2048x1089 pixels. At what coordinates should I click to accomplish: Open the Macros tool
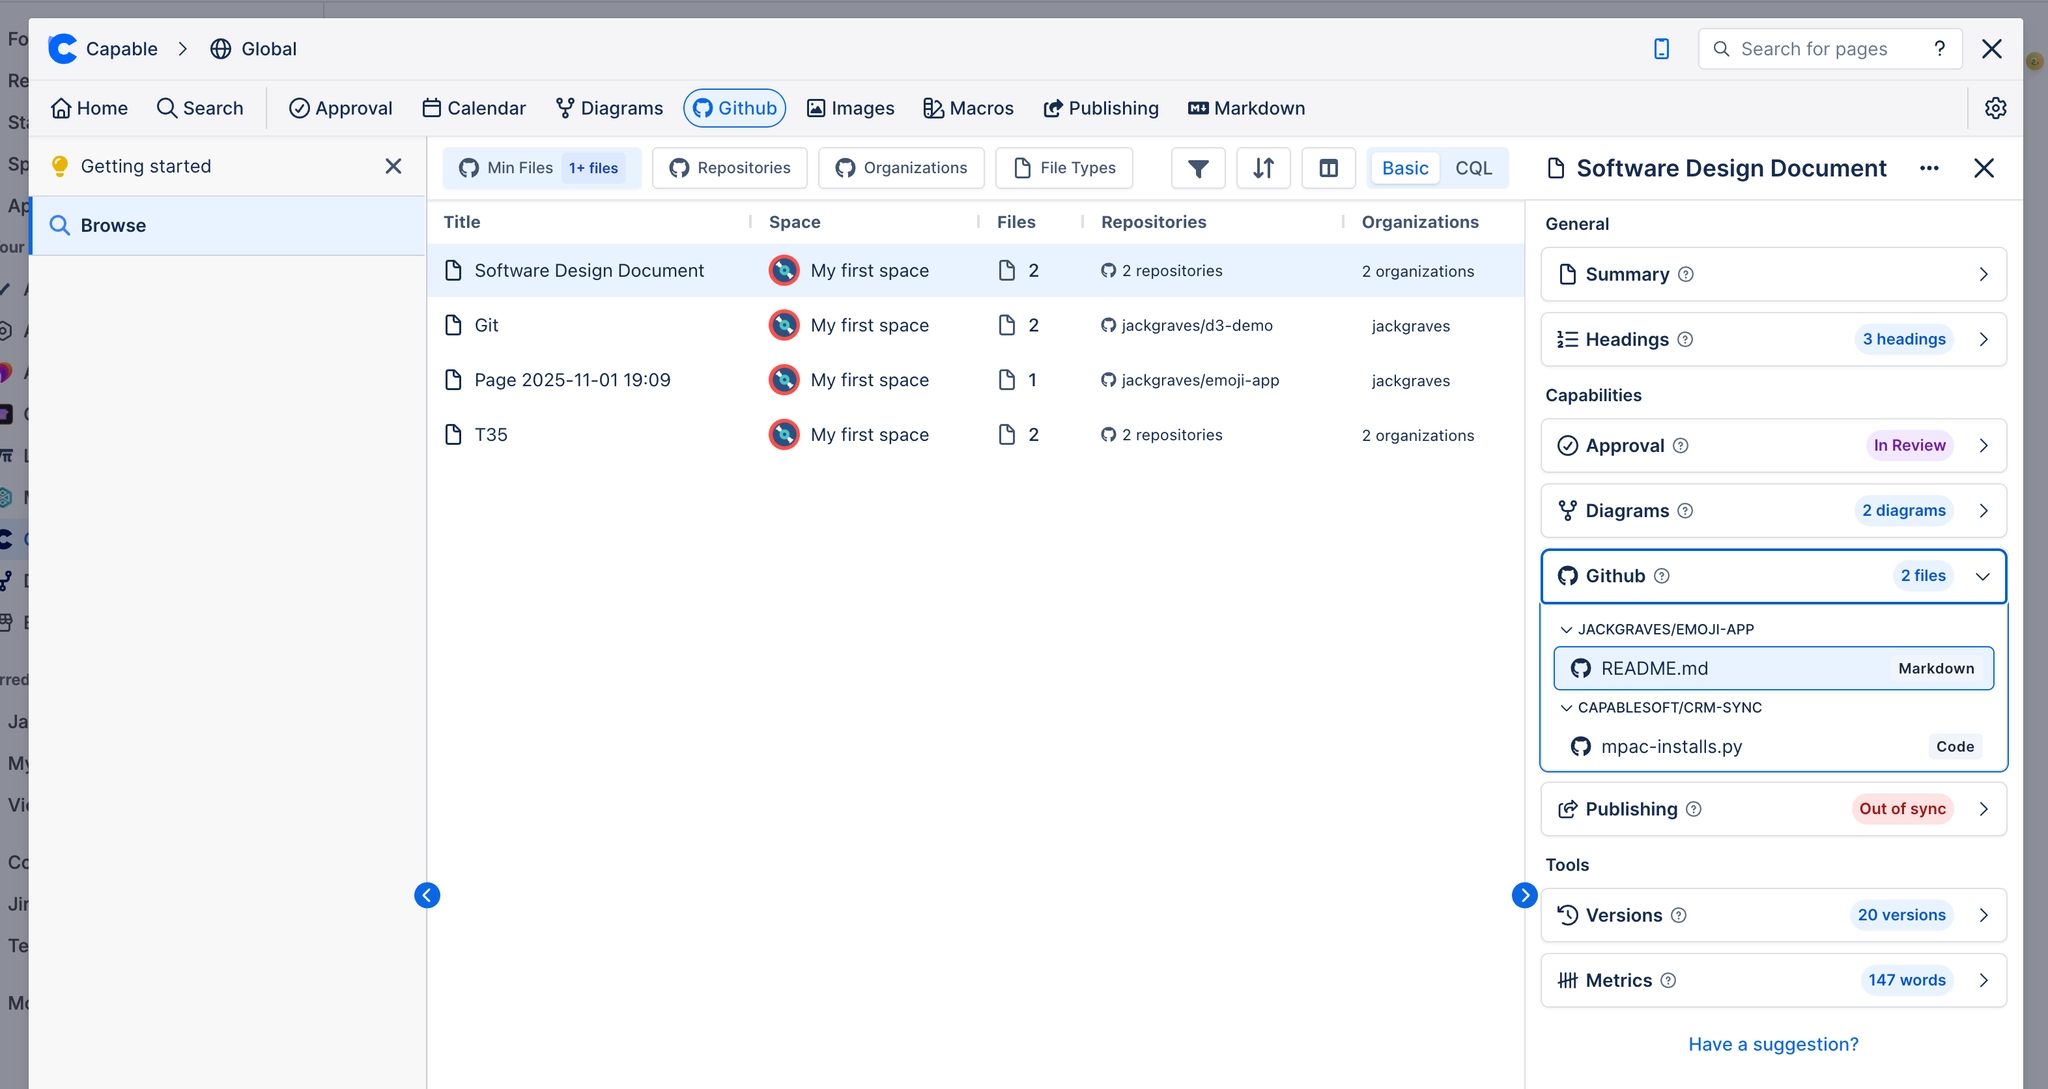[x=966, y=108]
